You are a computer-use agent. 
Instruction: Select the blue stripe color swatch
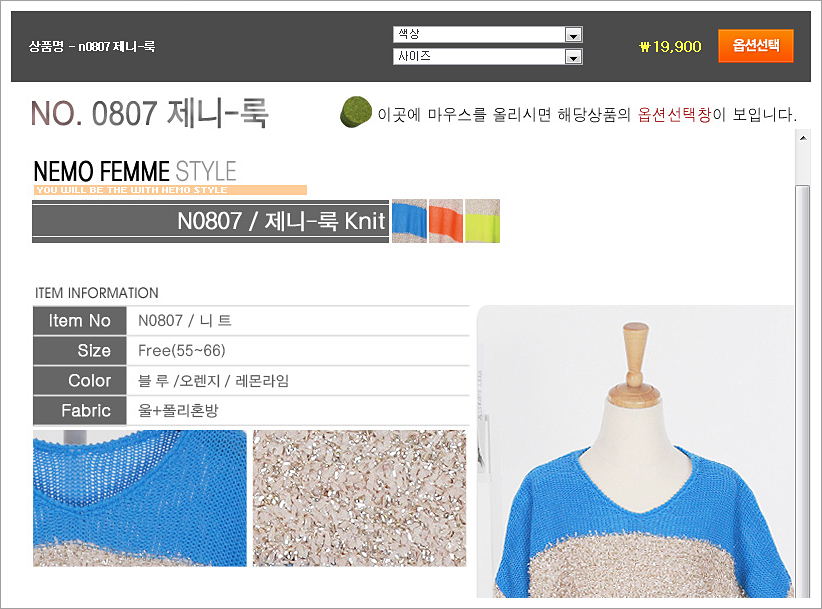tap(409, 221)
